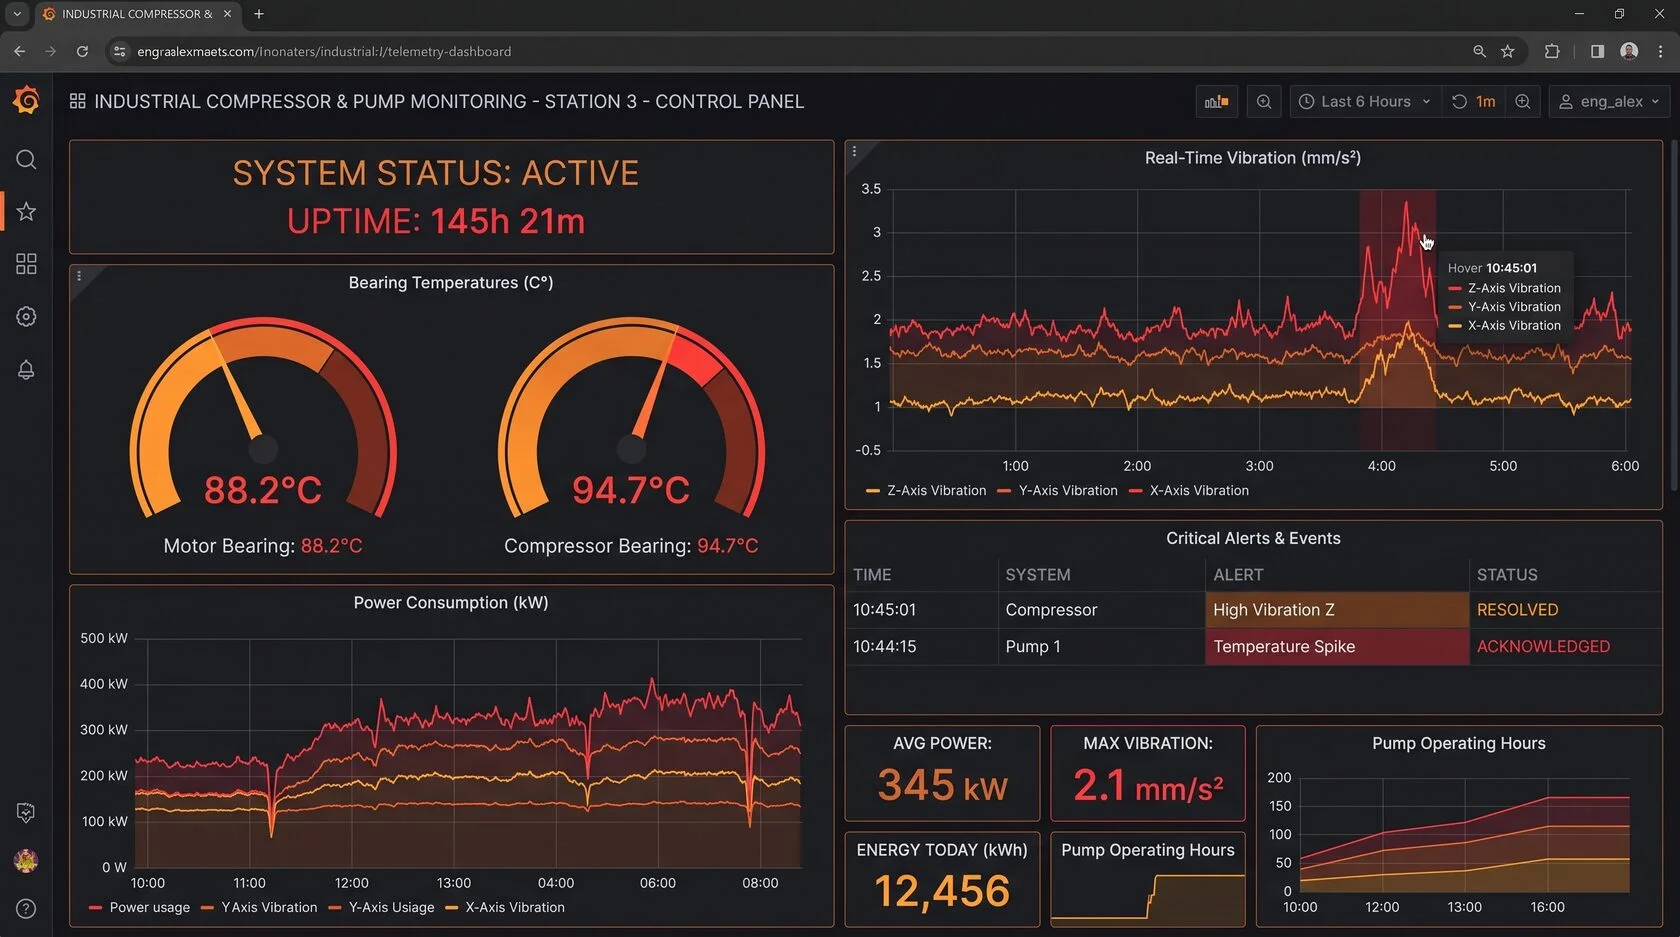Open the Last 6 Hours time picker
This screenshot has height=937, width=1680.
click(1364, 102)
